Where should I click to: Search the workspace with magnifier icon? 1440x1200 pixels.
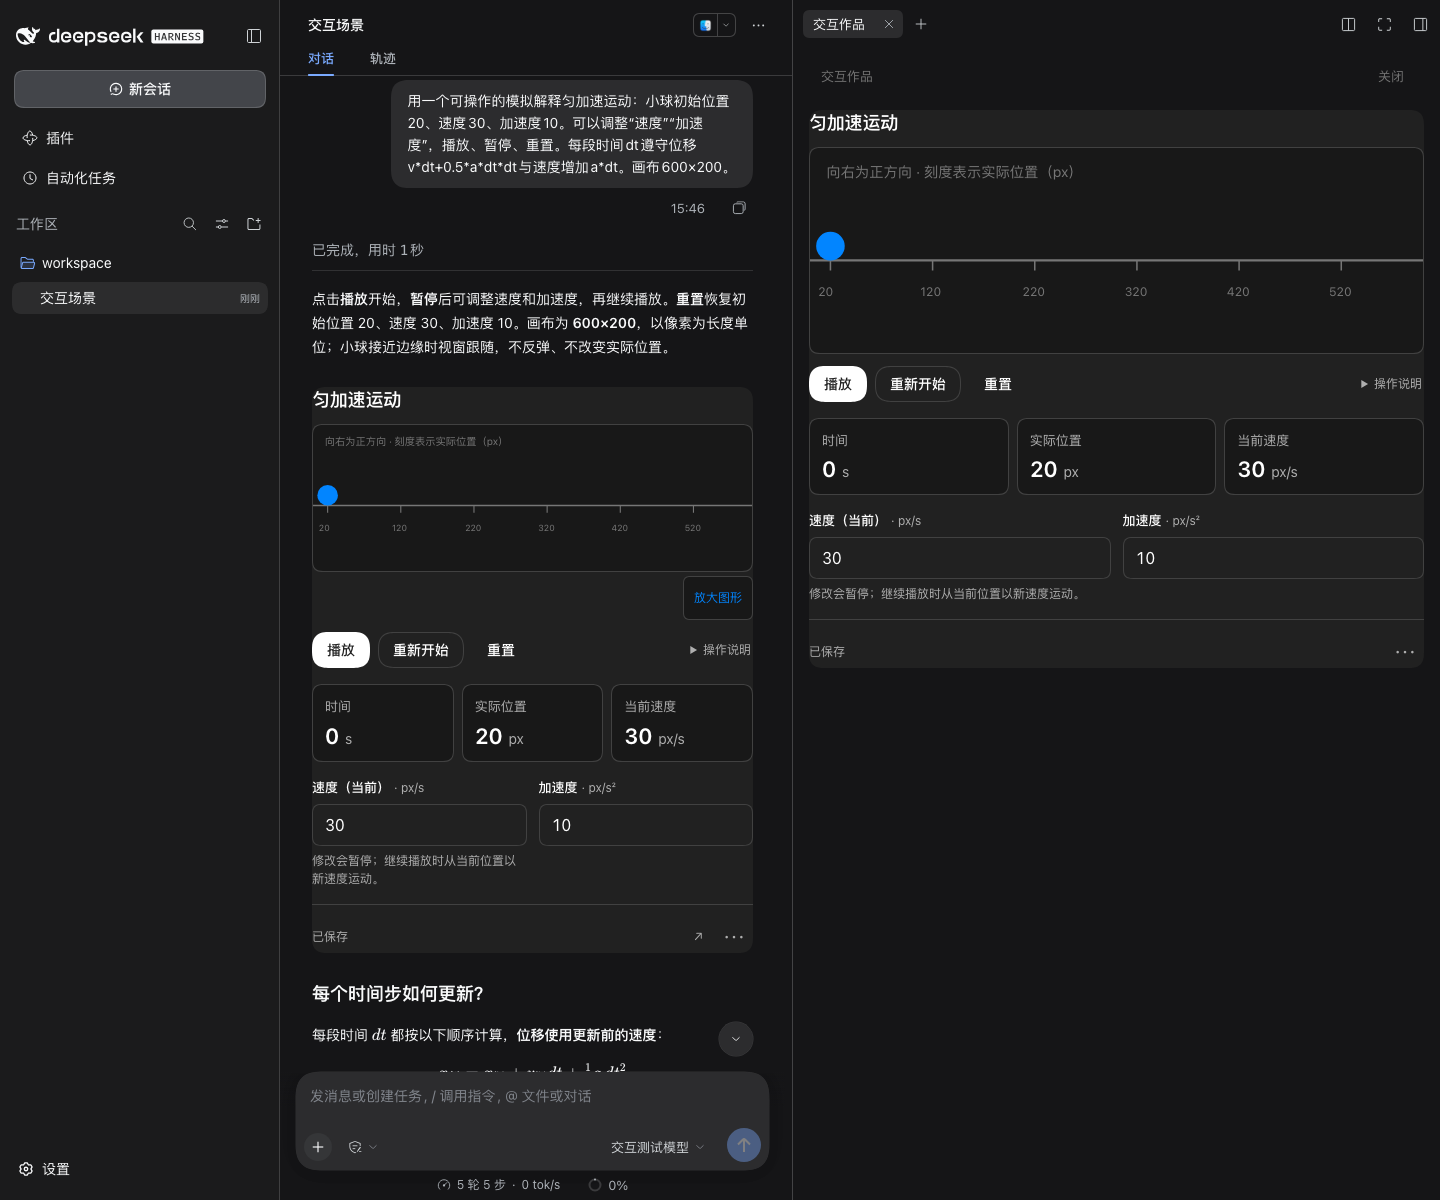tap(190, 224)
